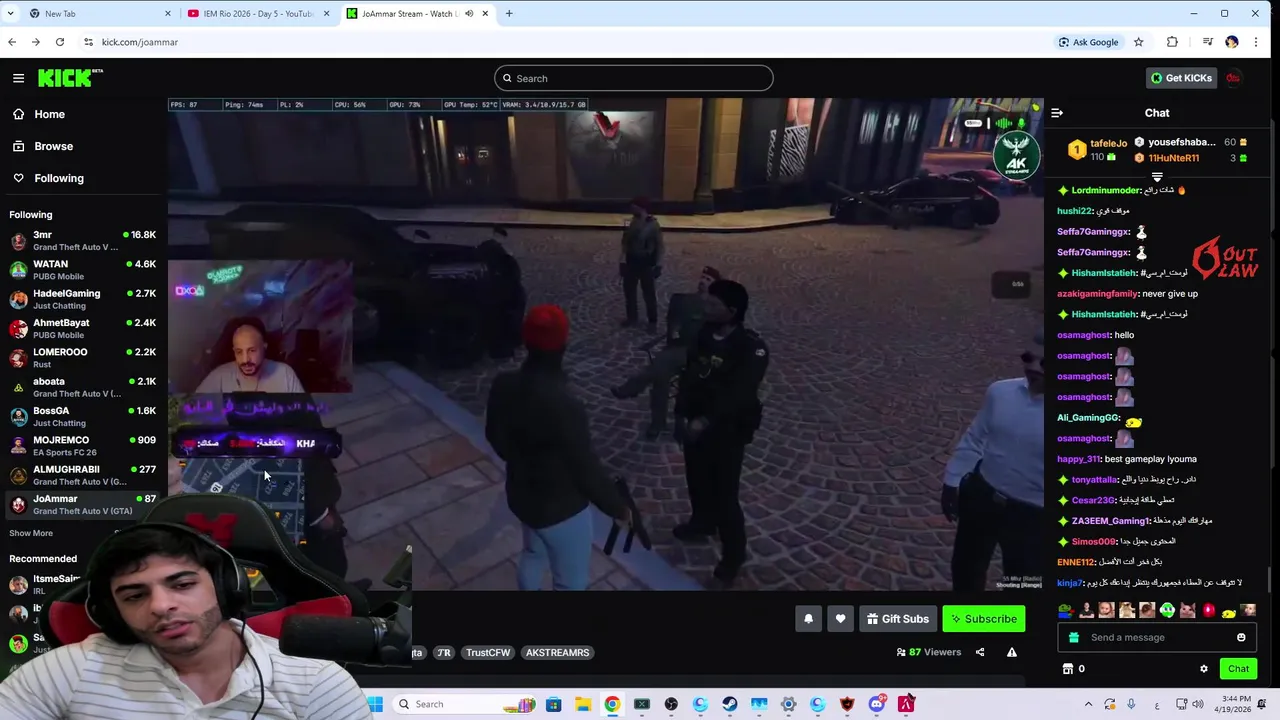Open BossGA channel in Following list
This screenshot has height=720, width=1280.
coord(82,416)
